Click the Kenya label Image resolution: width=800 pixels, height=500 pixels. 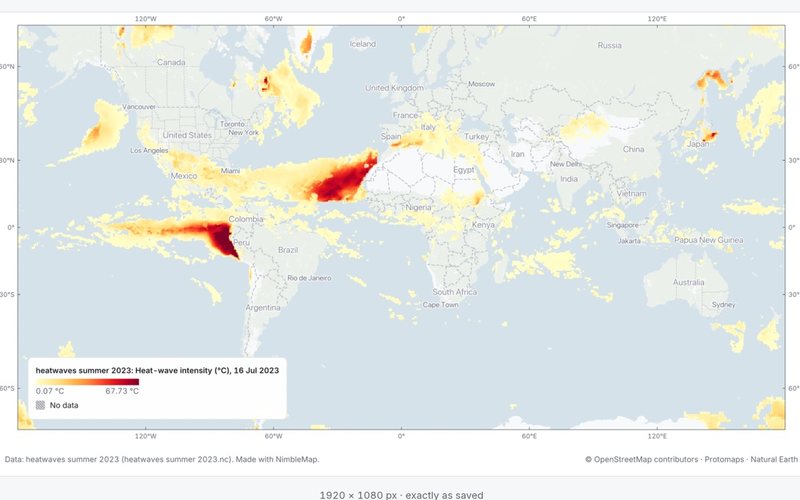click(x=483, y=224)
